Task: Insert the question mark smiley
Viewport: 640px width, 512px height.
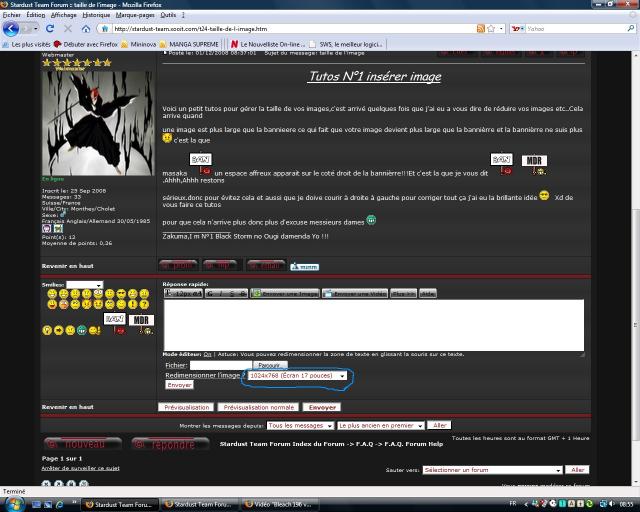Action: [x=144, y=304]
